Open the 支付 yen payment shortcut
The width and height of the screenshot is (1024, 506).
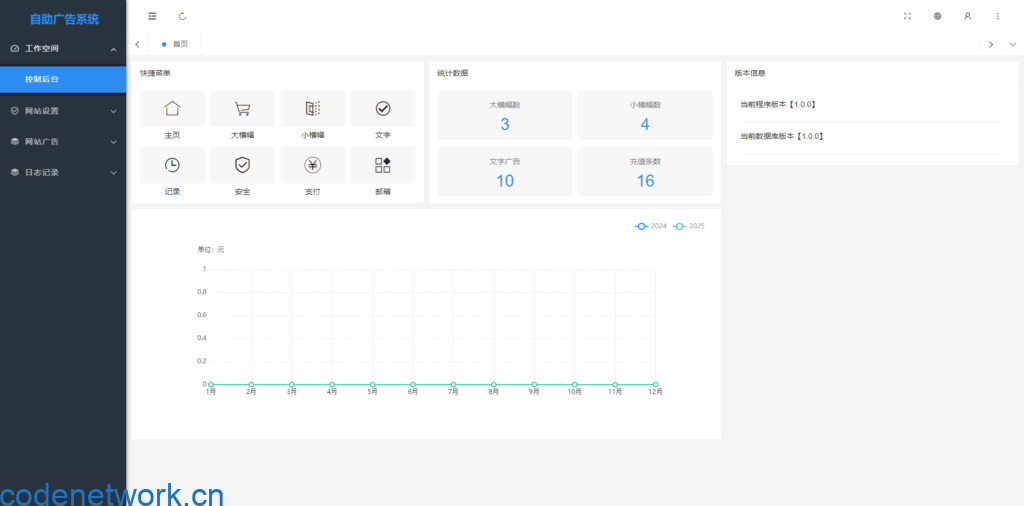click(x=312, y=165)
